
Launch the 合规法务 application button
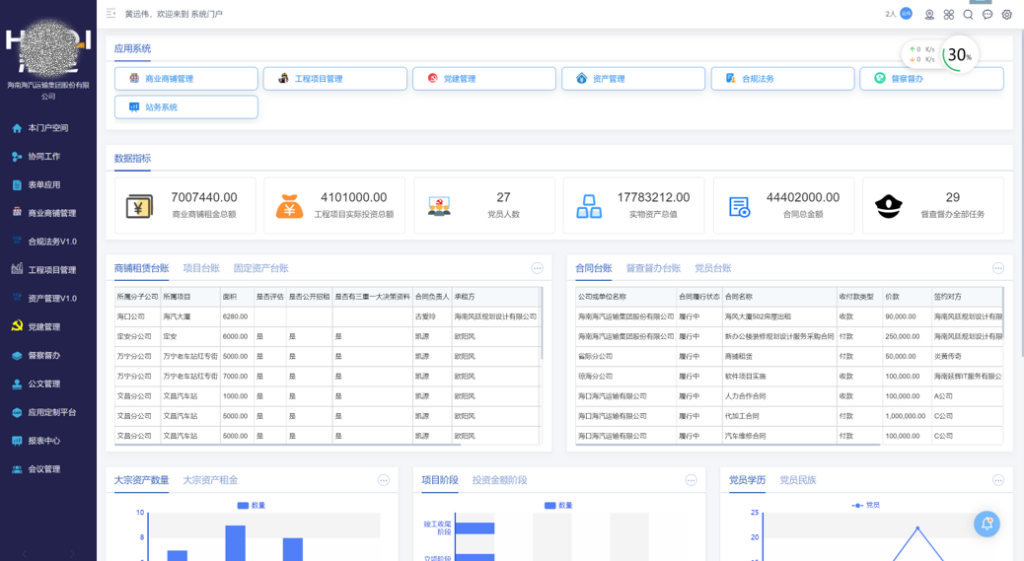tap(782, 78)
